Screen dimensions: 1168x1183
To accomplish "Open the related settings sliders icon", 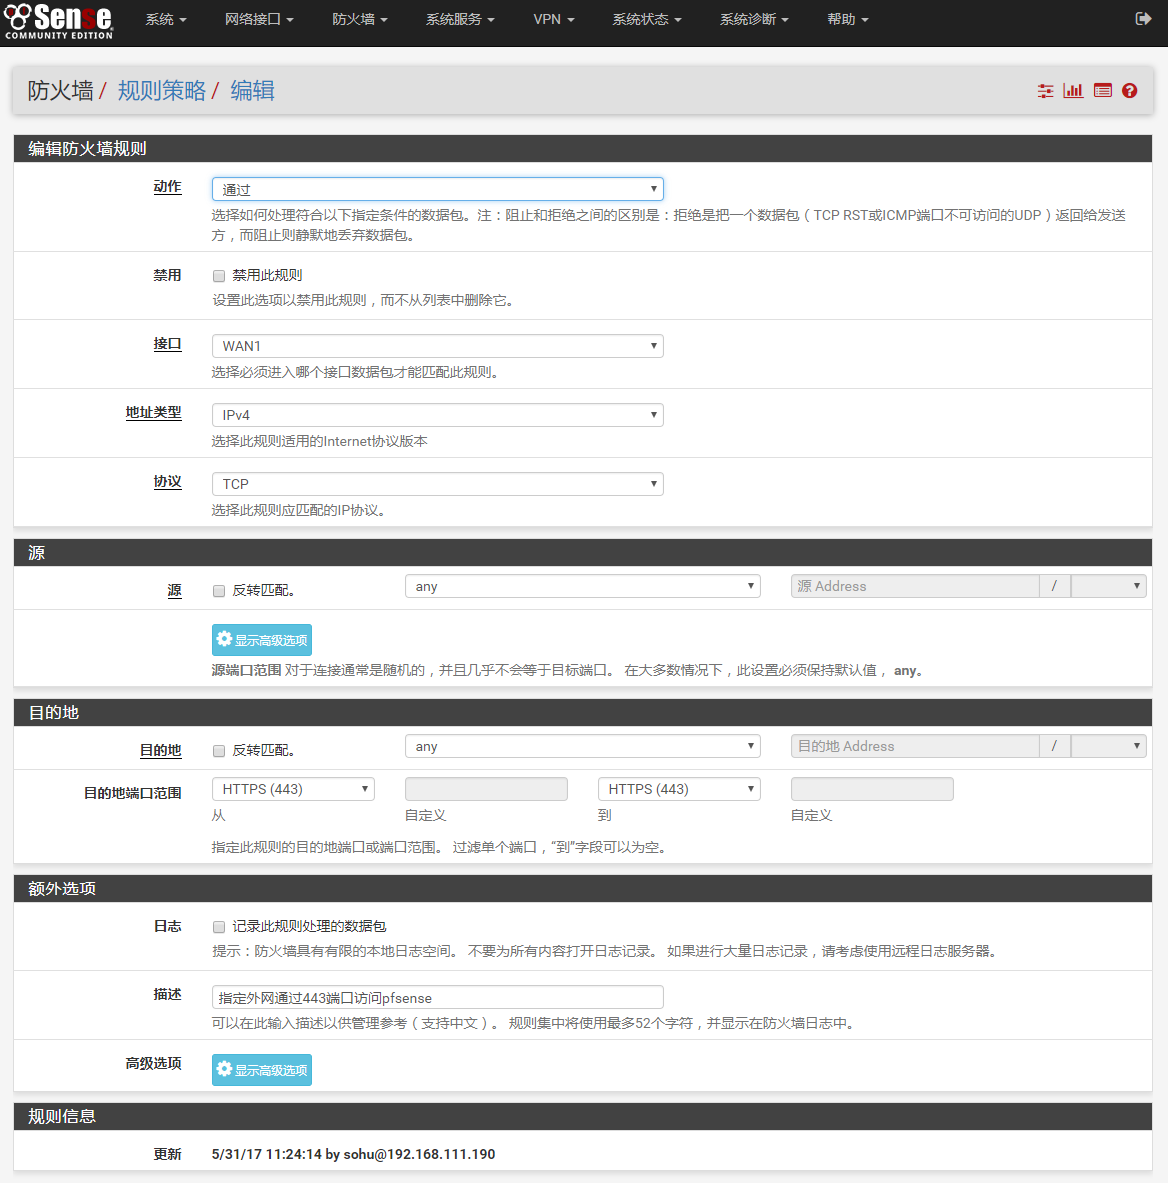I will (x=1045, y=91).
